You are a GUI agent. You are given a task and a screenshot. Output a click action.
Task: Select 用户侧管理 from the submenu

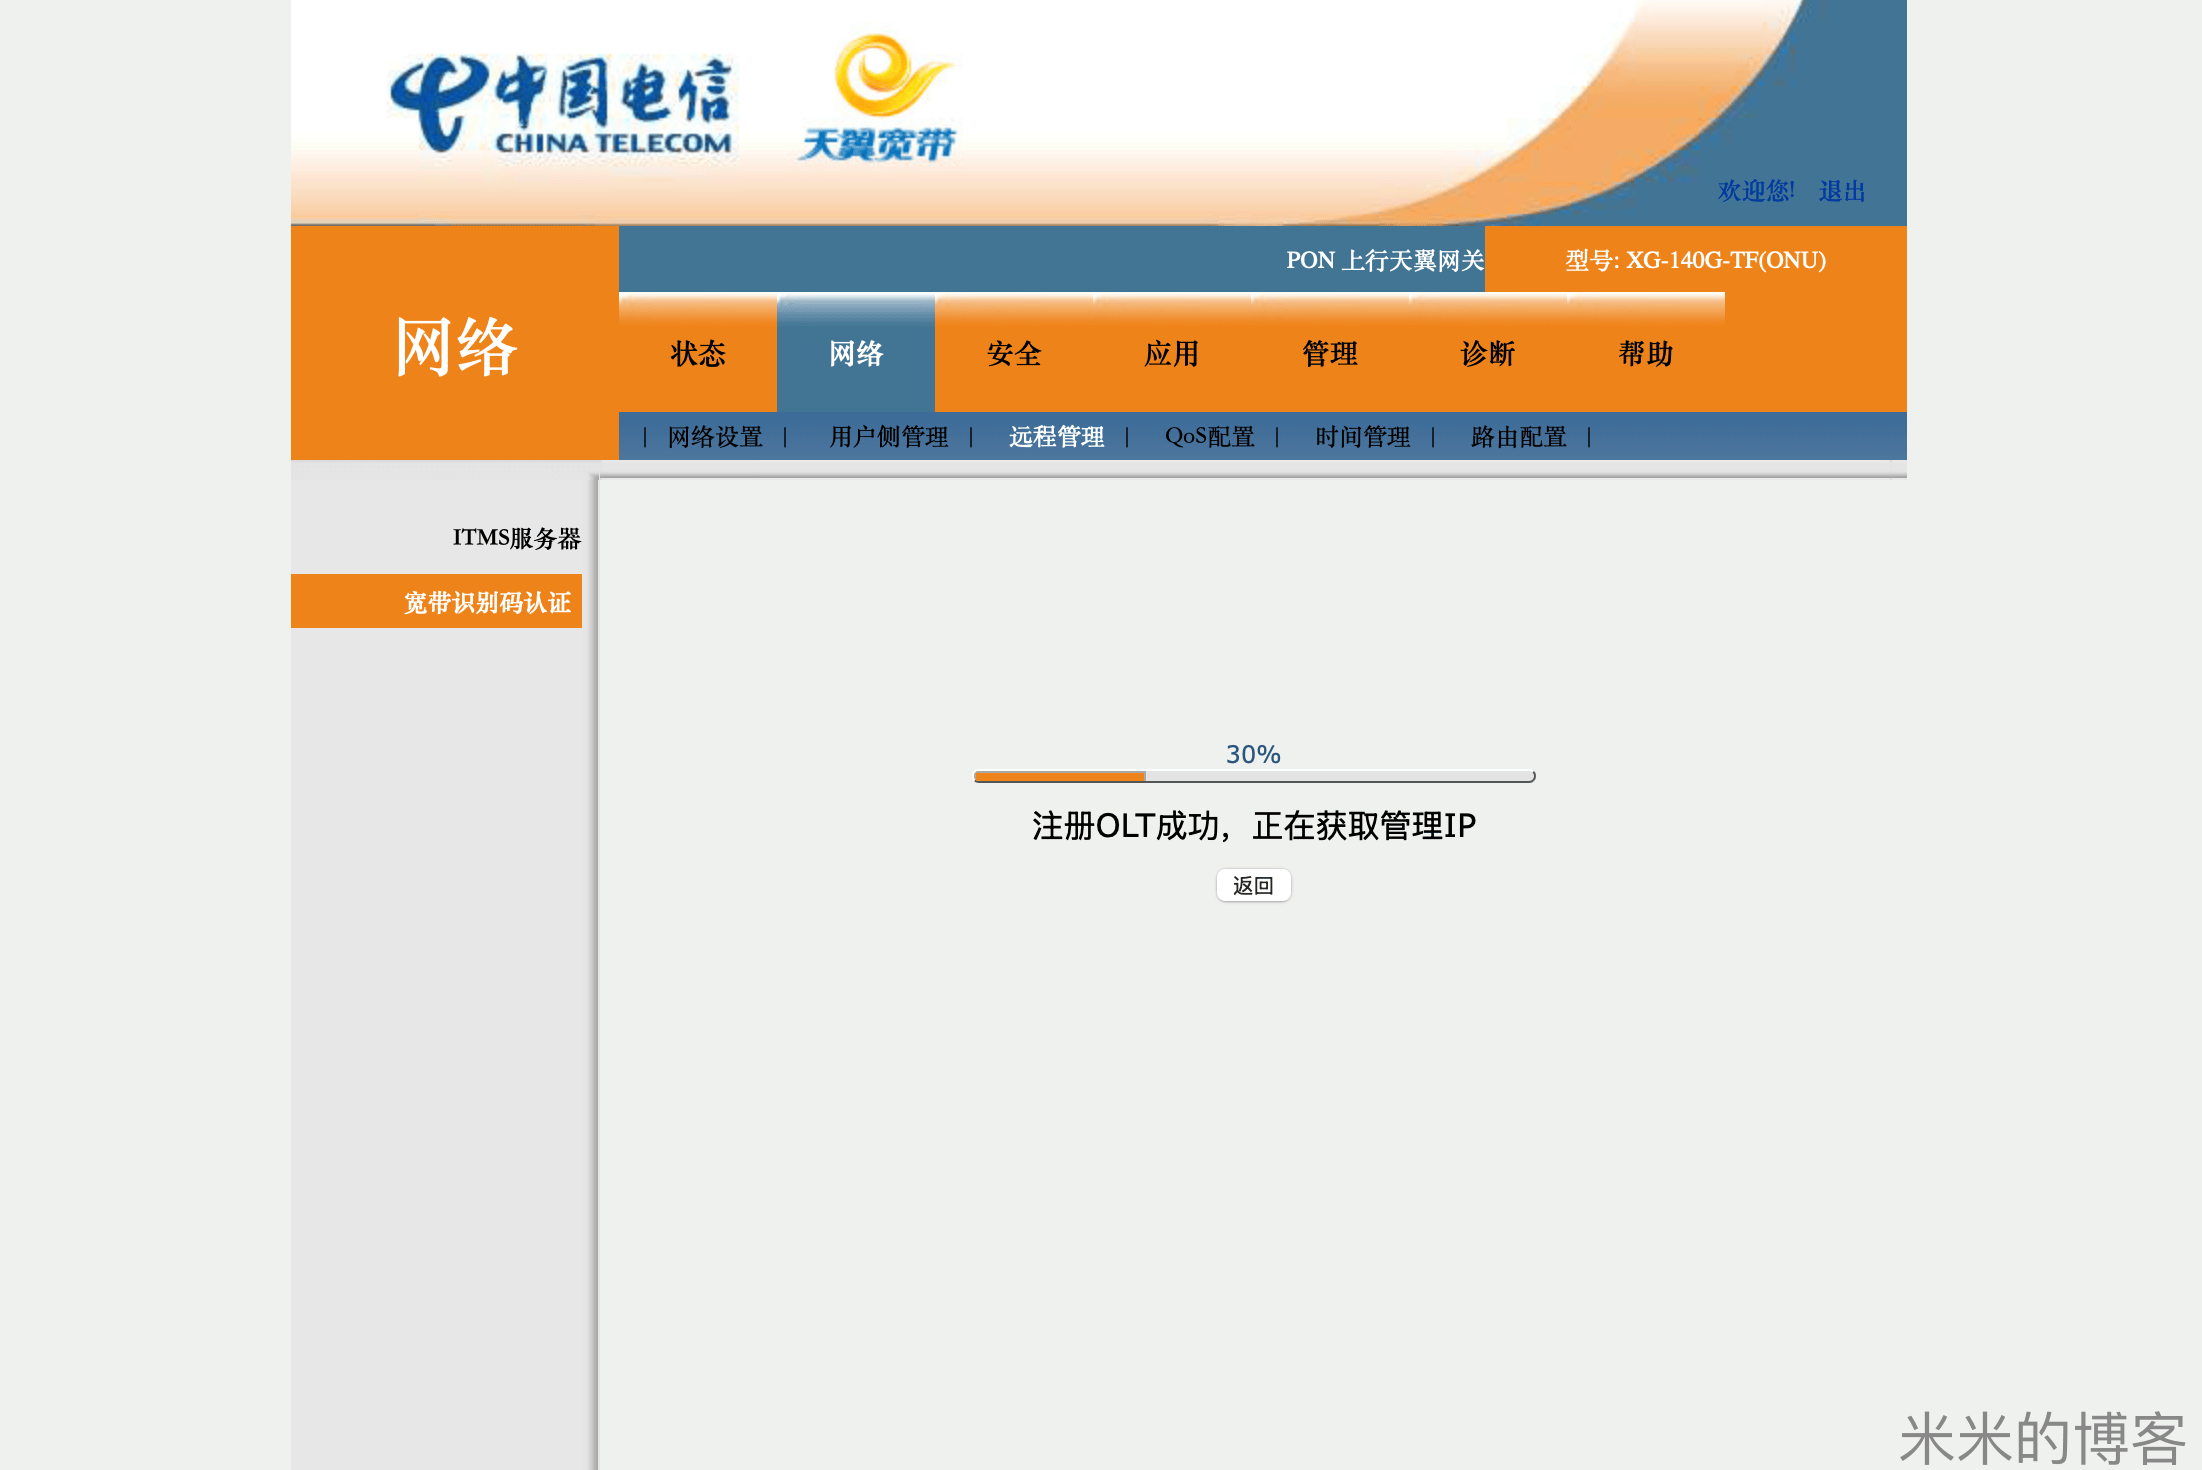pos(887,436)
